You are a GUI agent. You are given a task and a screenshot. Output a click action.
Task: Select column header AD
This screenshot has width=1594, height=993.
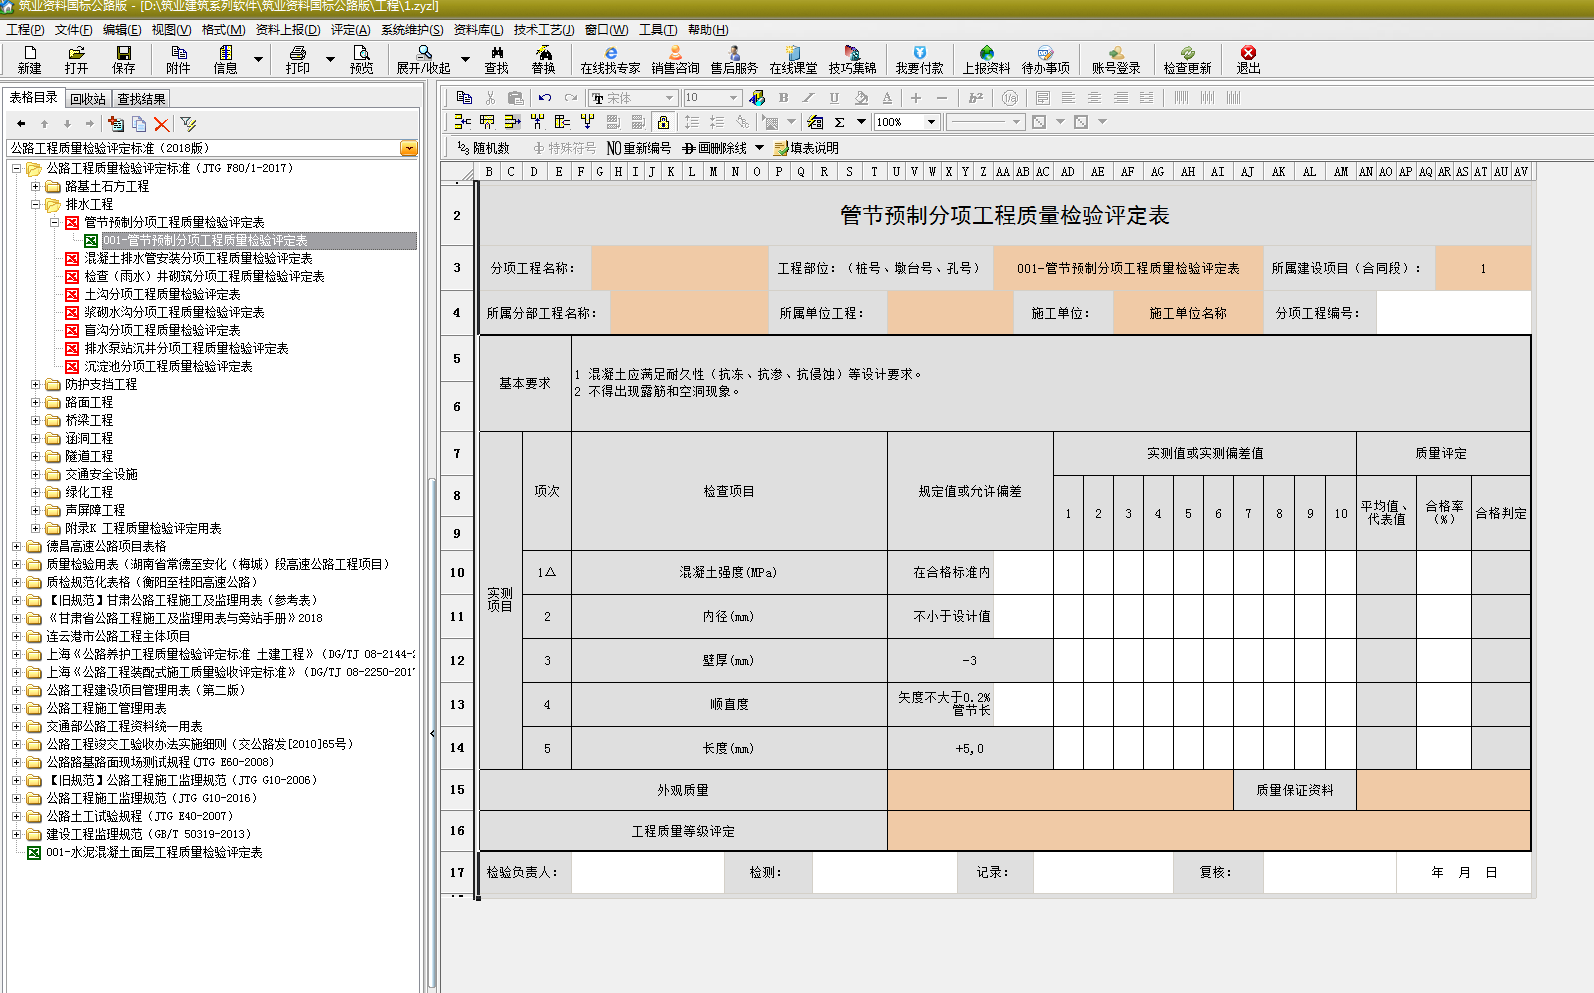(1068, 172)
